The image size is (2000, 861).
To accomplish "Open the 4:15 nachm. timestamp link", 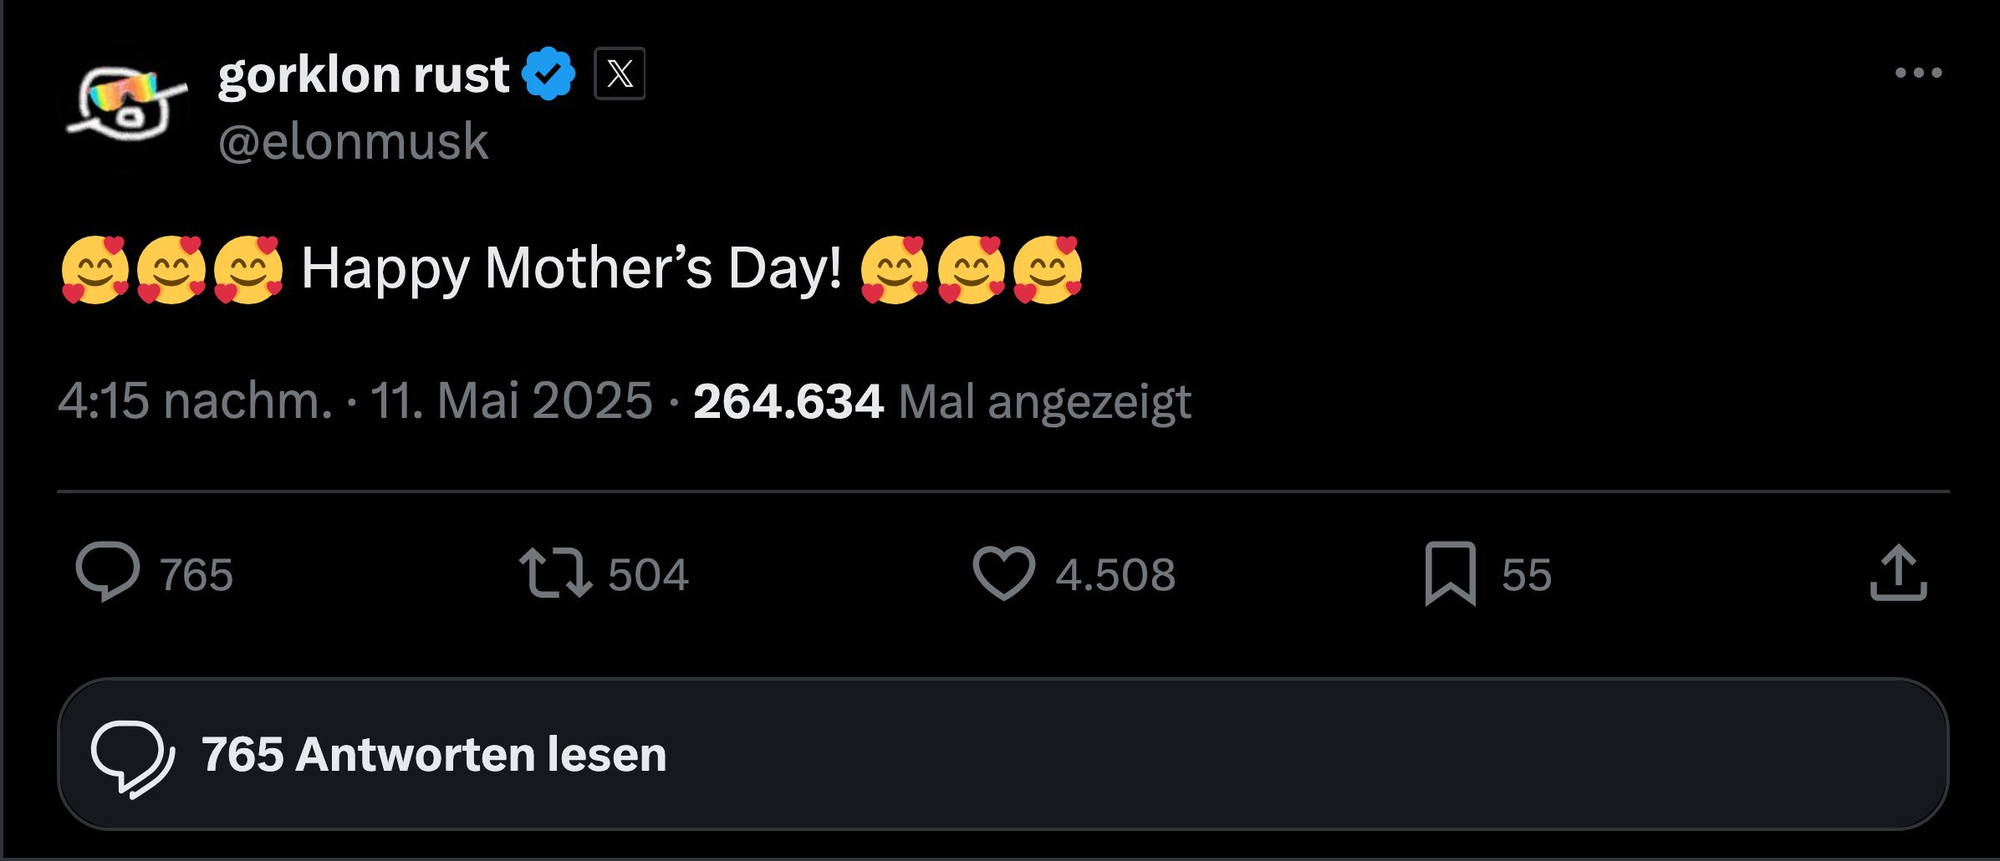I will coord(195,401).
